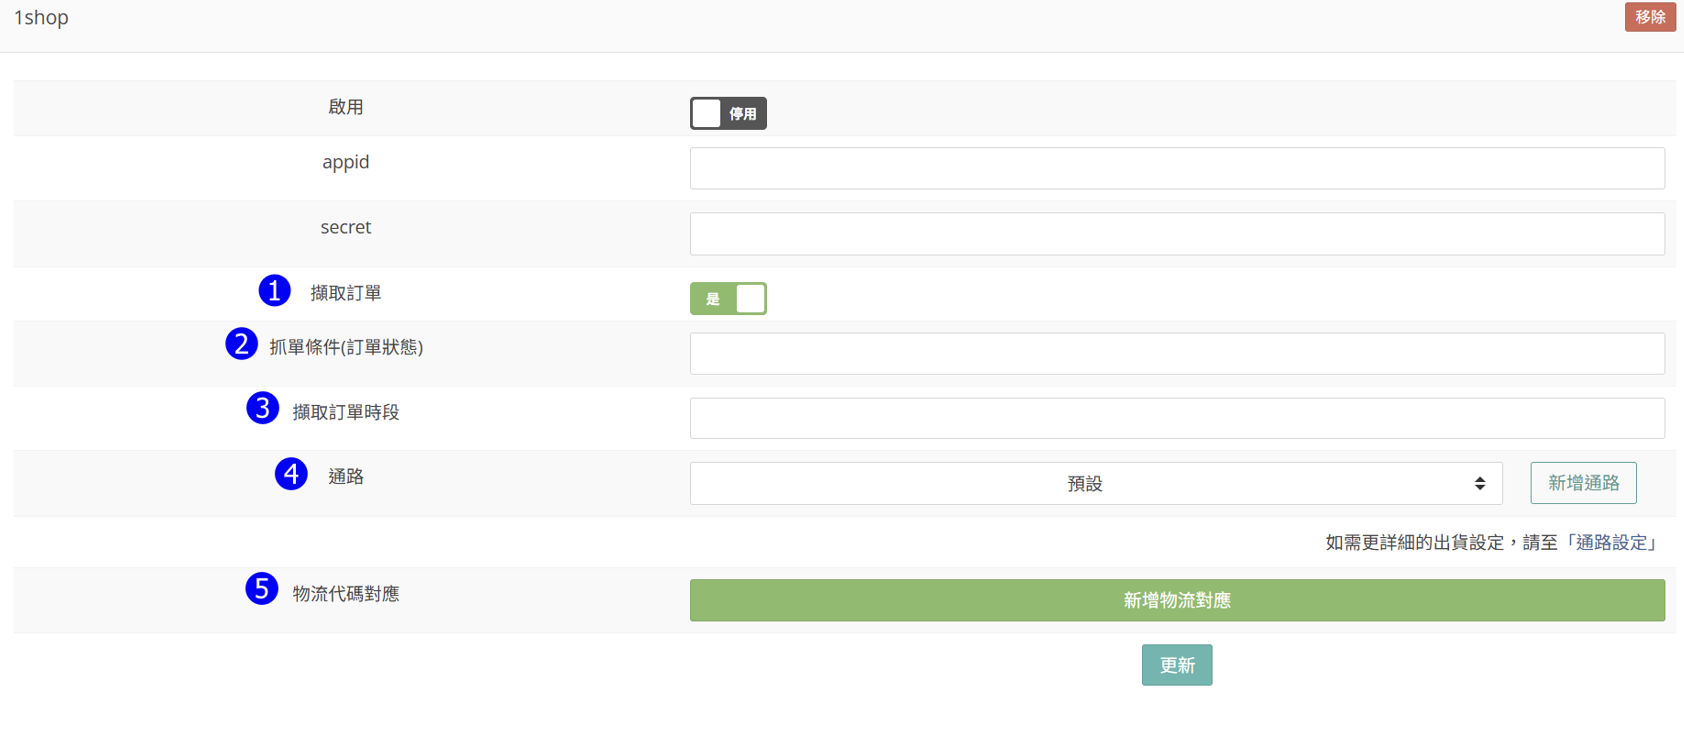Click the blue number 2 marker
Viewport: 1684px width, 730px height.
241,344
